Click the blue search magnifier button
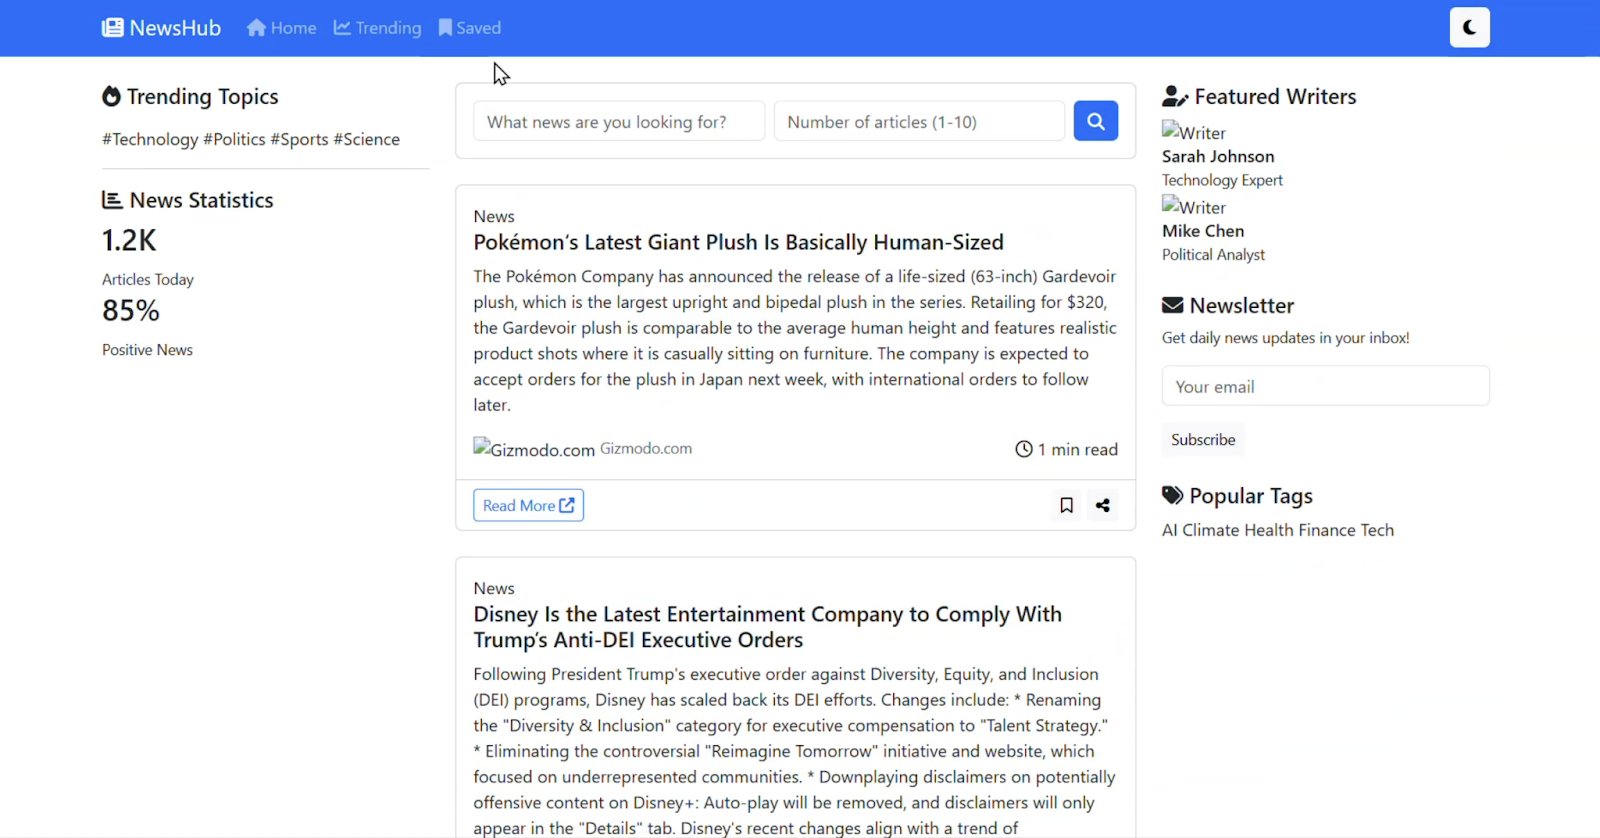The image size is (1600, 838). tap(1095, 121)
